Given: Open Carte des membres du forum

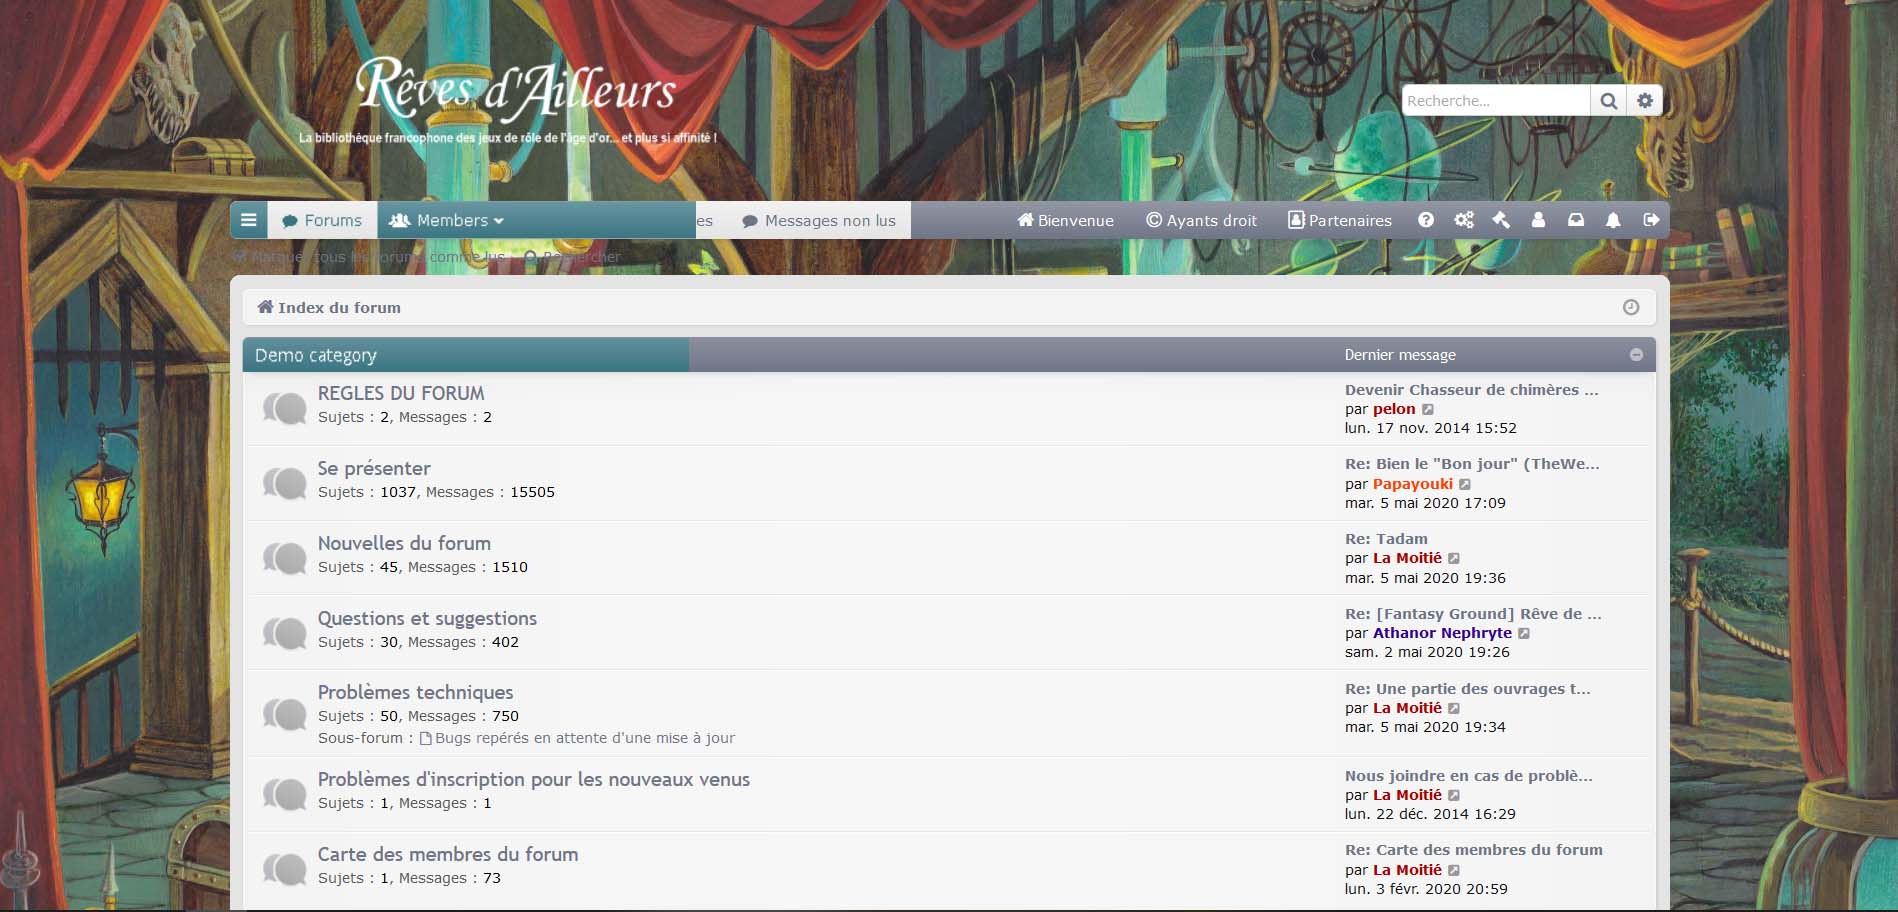Looking at the screenshot, I should (x=448, y=854).
